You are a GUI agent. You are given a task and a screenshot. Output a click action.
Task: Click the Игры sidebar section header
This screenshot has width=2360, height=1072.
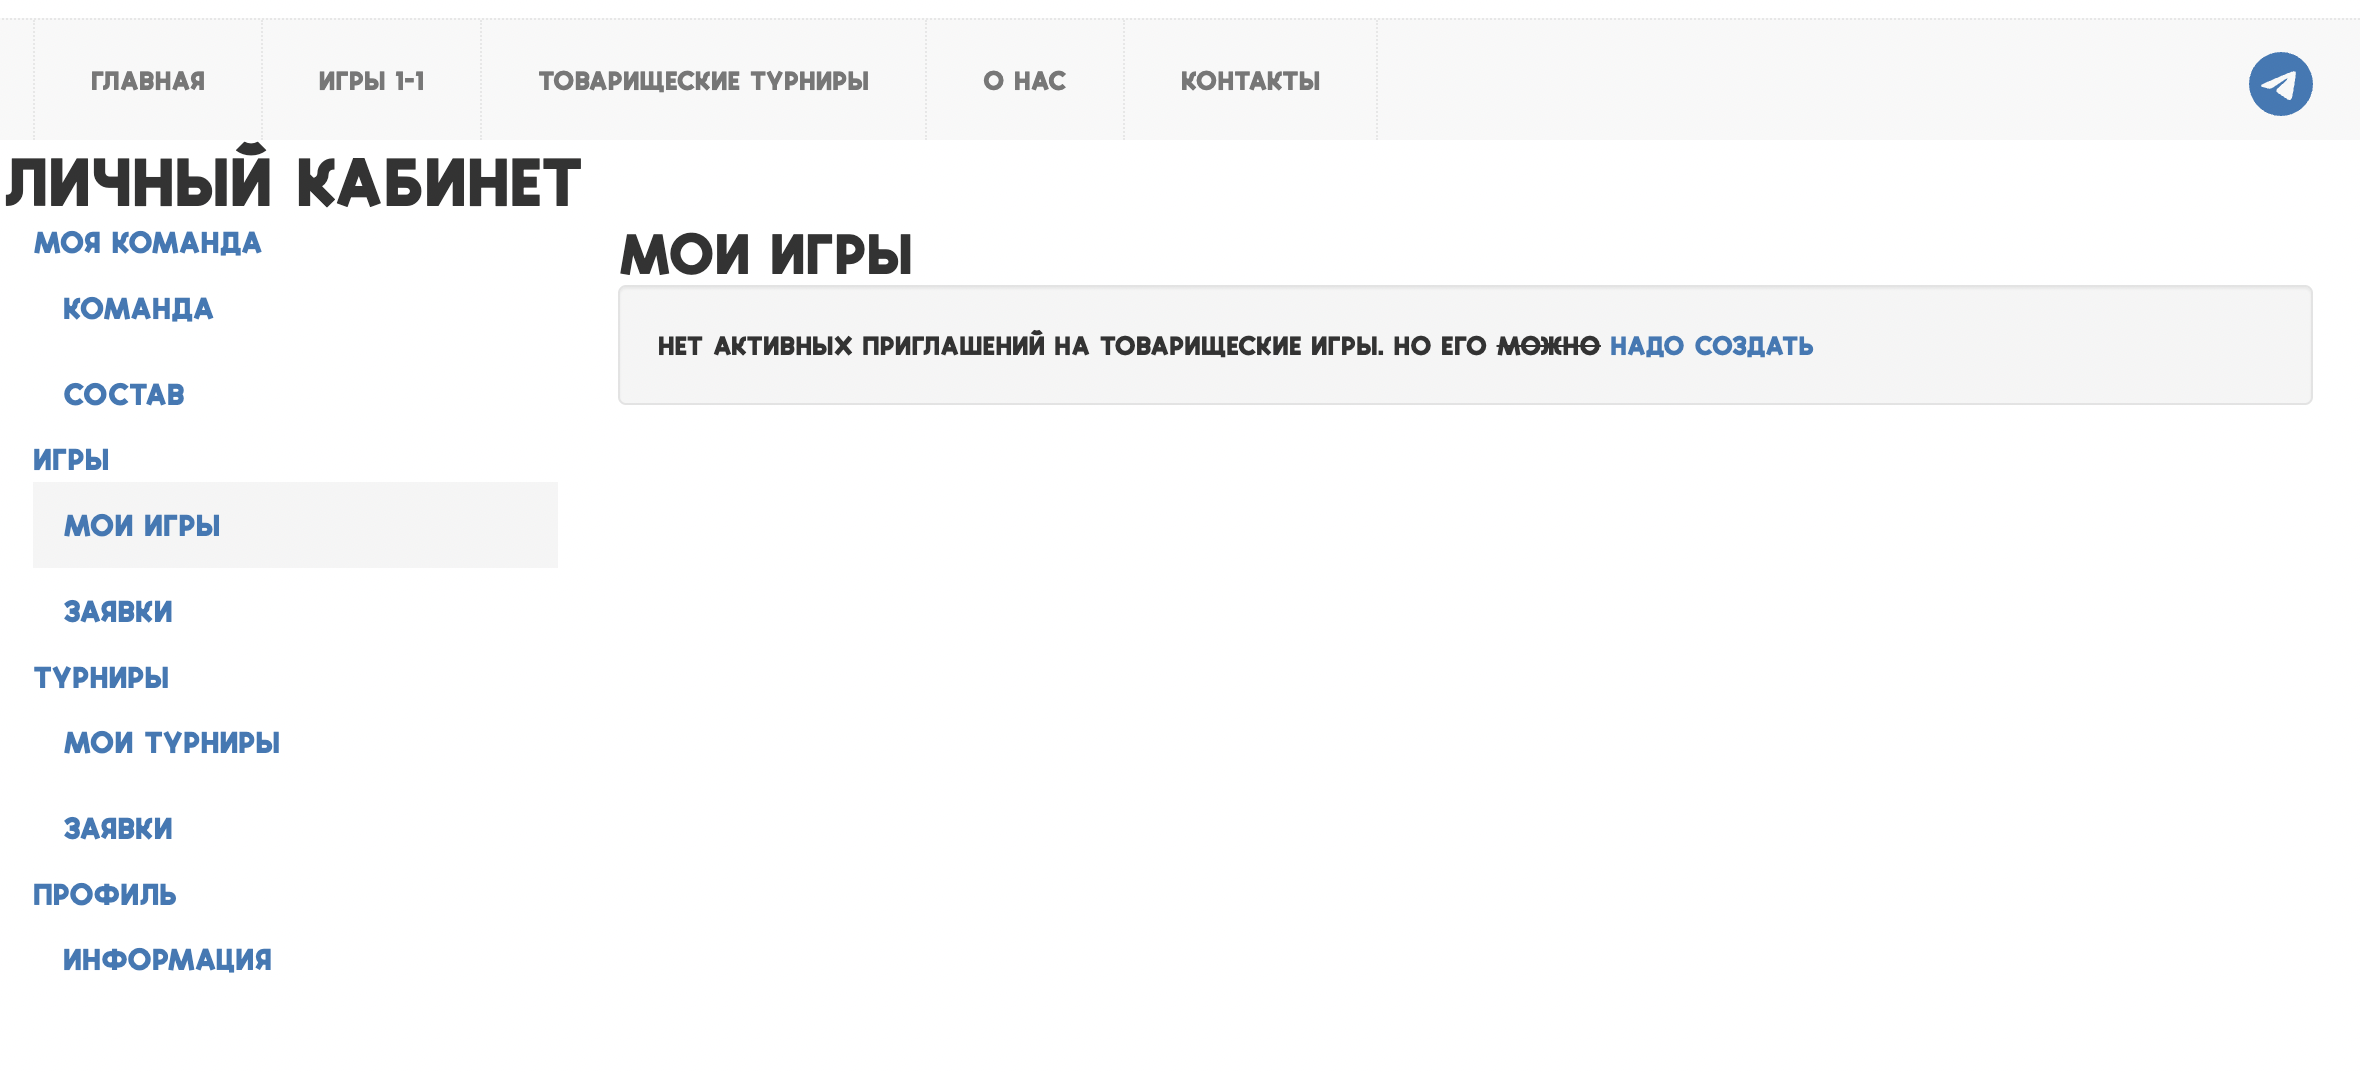pos(71,460)
